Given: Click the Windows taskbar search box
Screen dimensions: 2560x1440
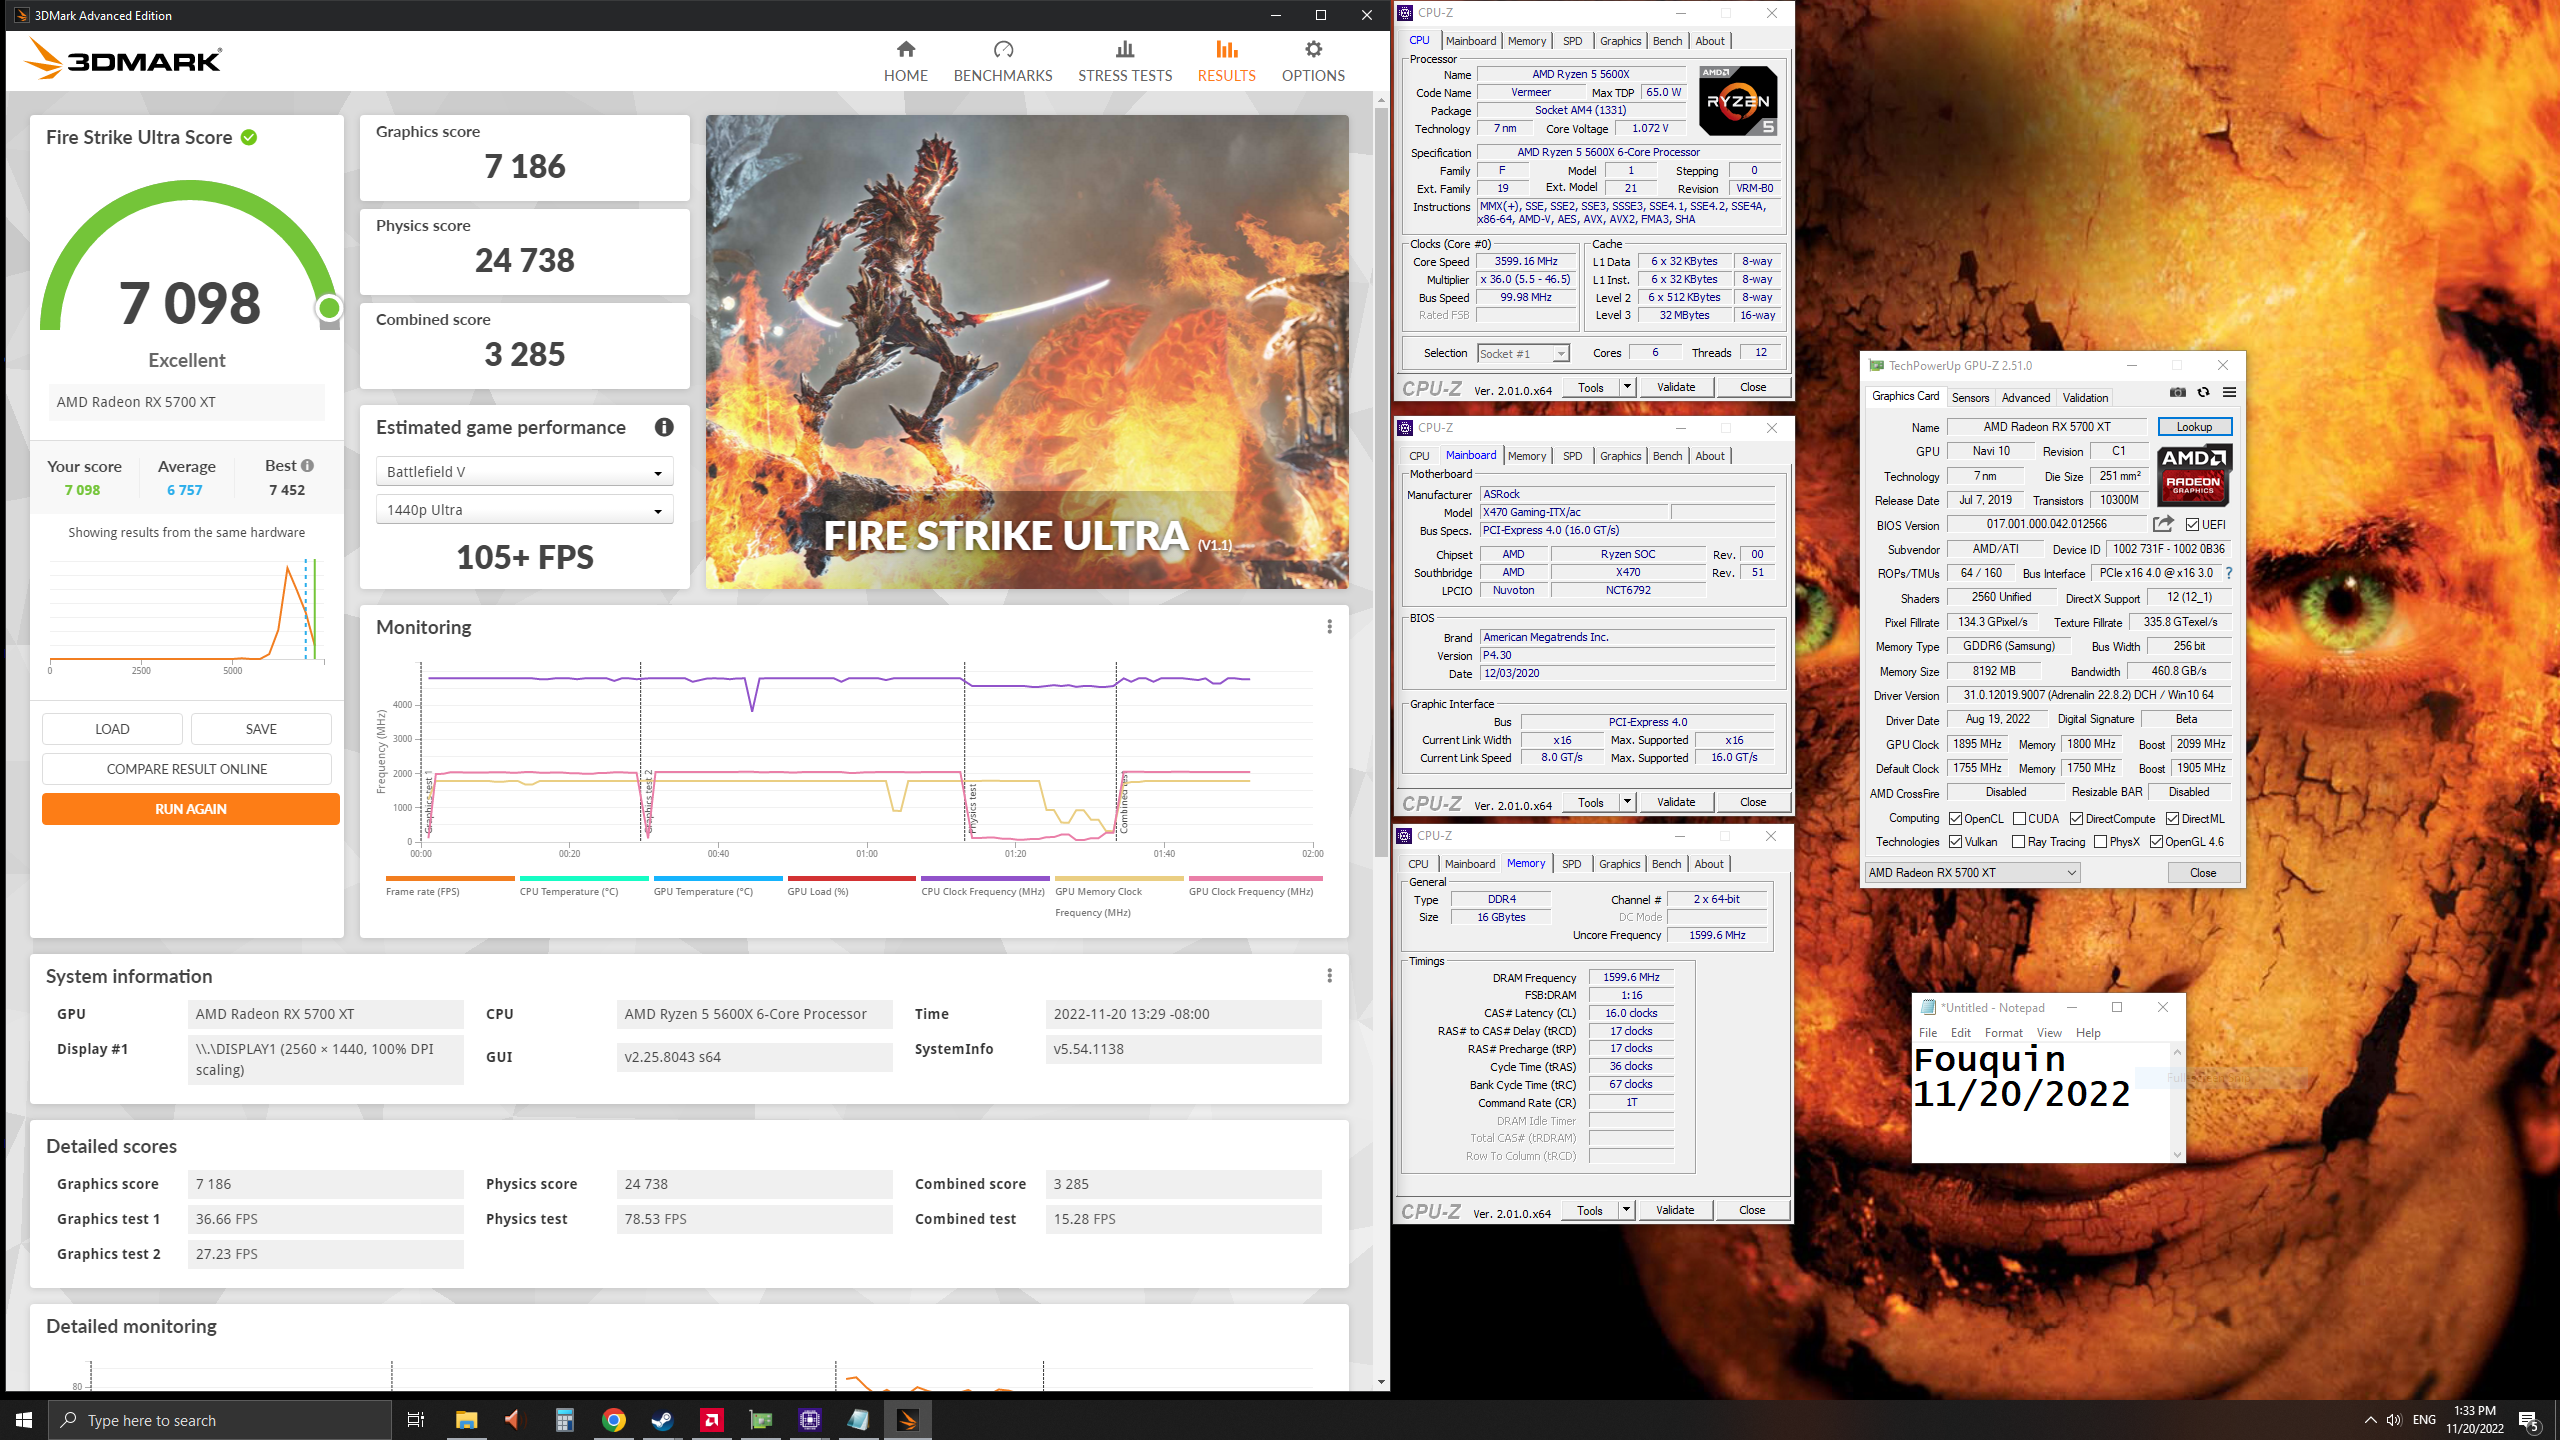Looking at the screenshot, I should [x=220, y=1420].
